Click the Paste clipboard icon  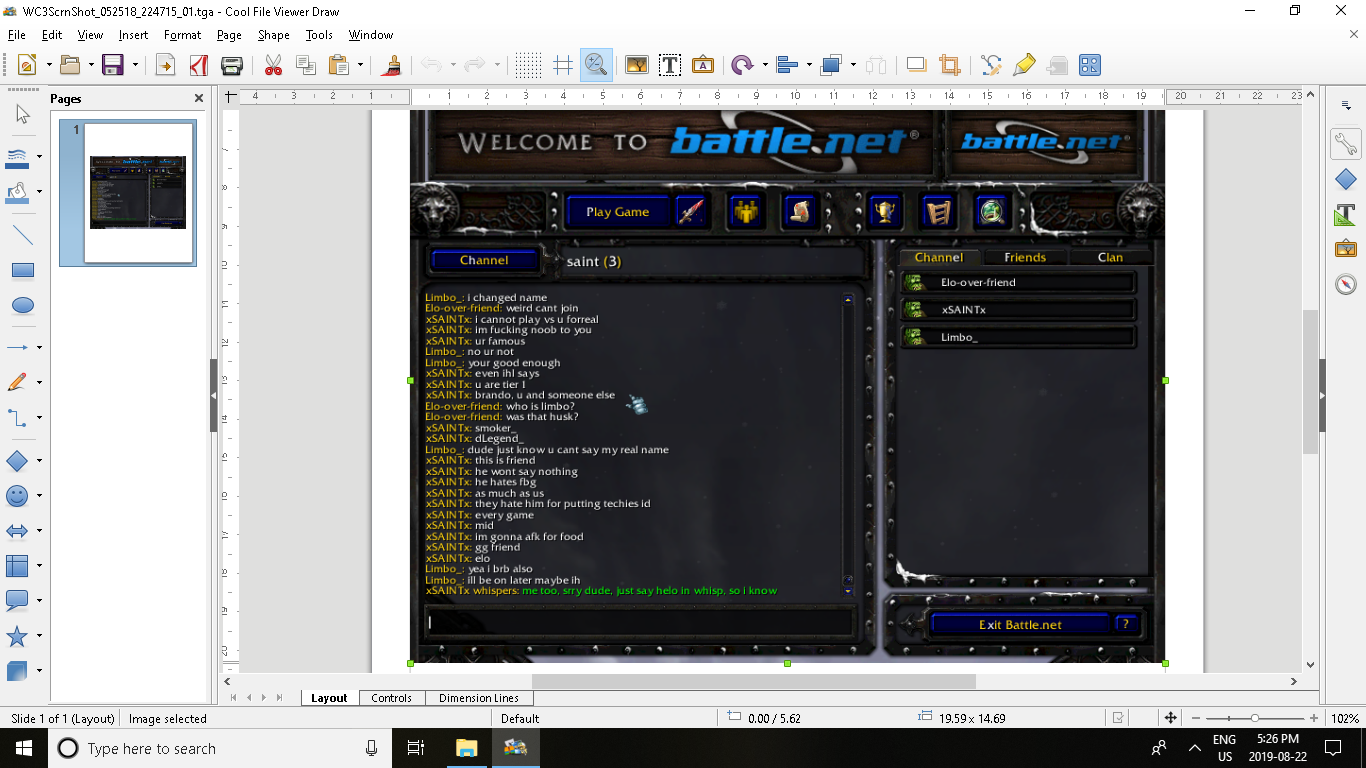(339, 65)
